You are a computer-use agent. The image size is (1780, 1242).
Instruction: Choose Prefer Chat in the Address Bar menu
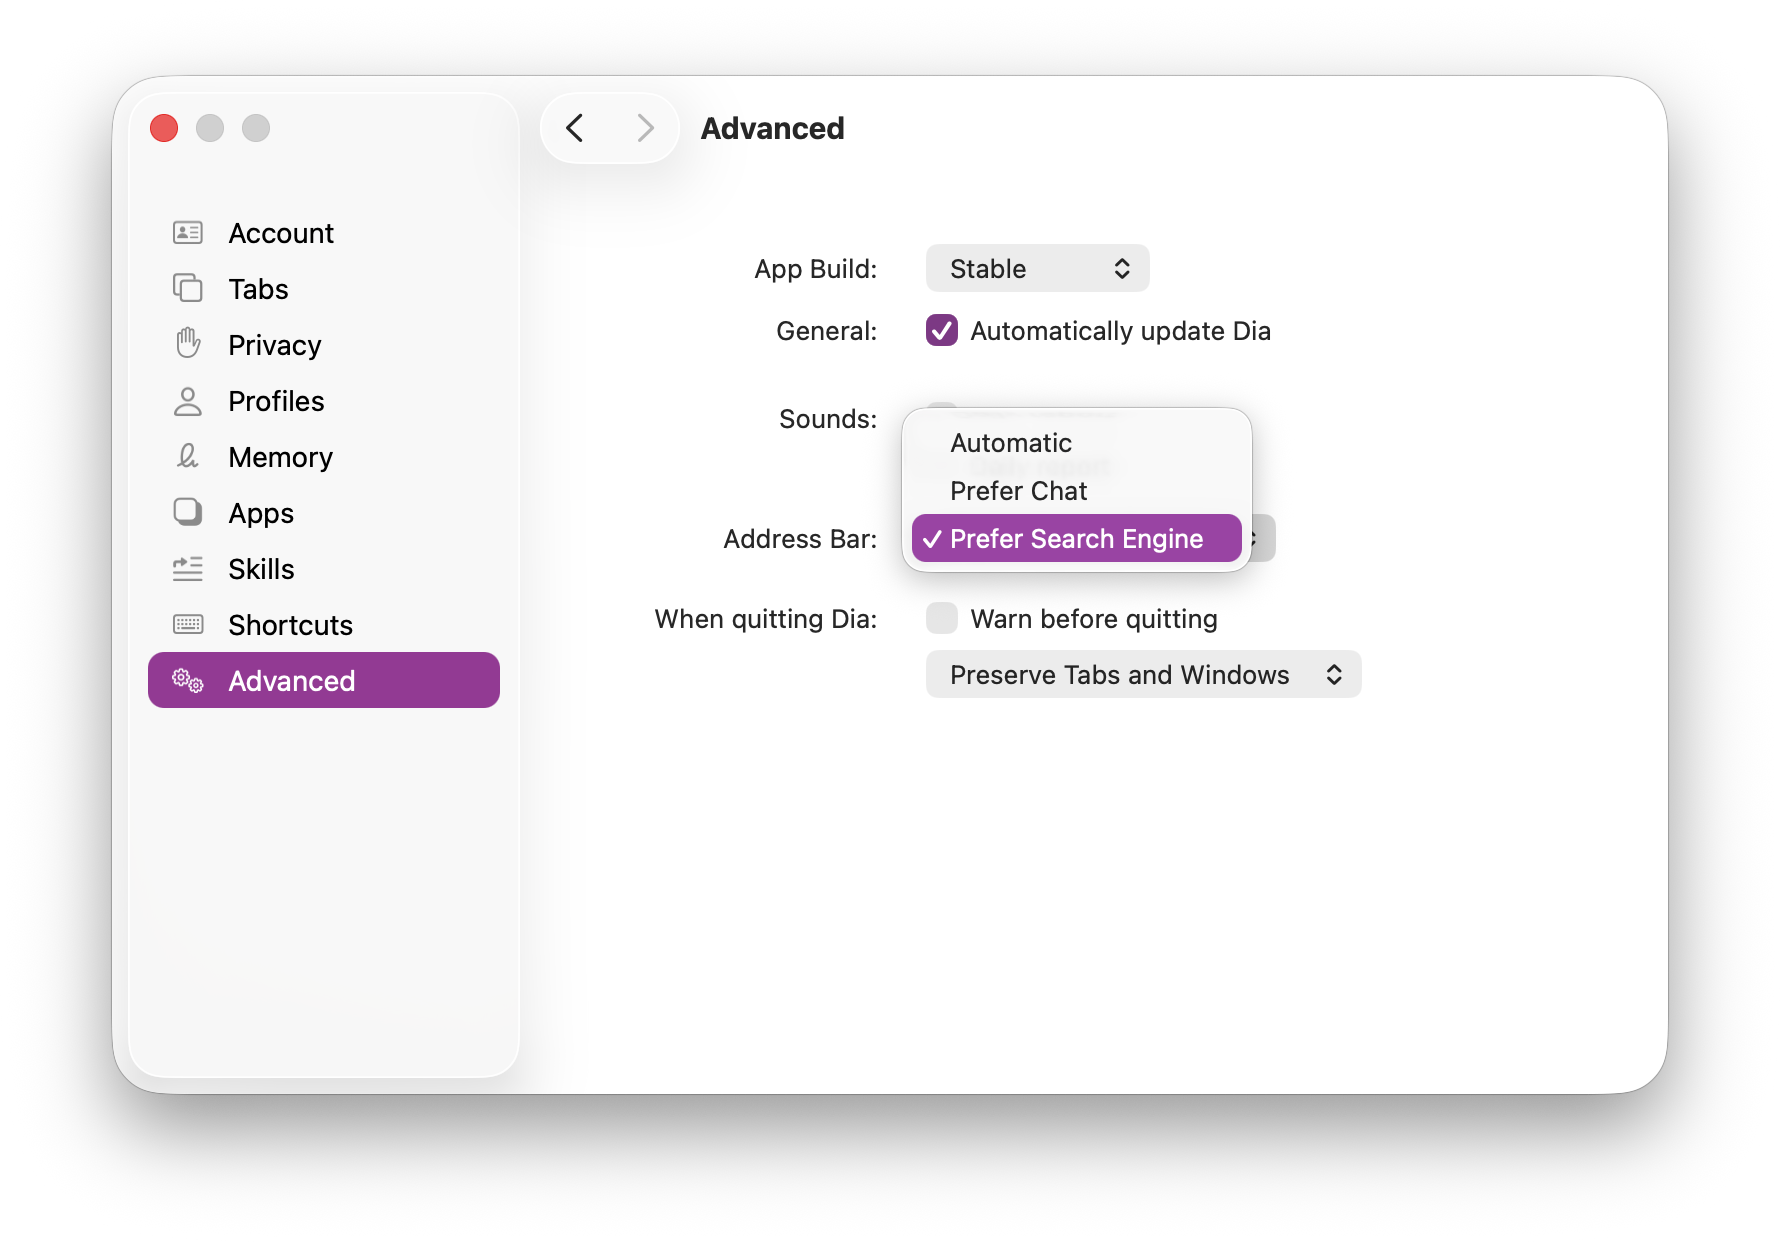1077,491
